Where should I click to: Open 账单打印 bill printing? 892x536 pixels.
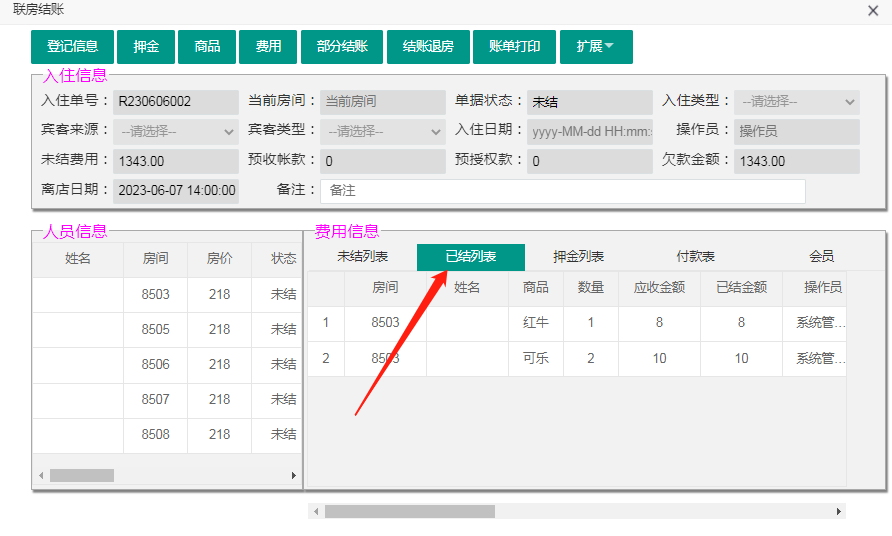[x=514, y=47]
